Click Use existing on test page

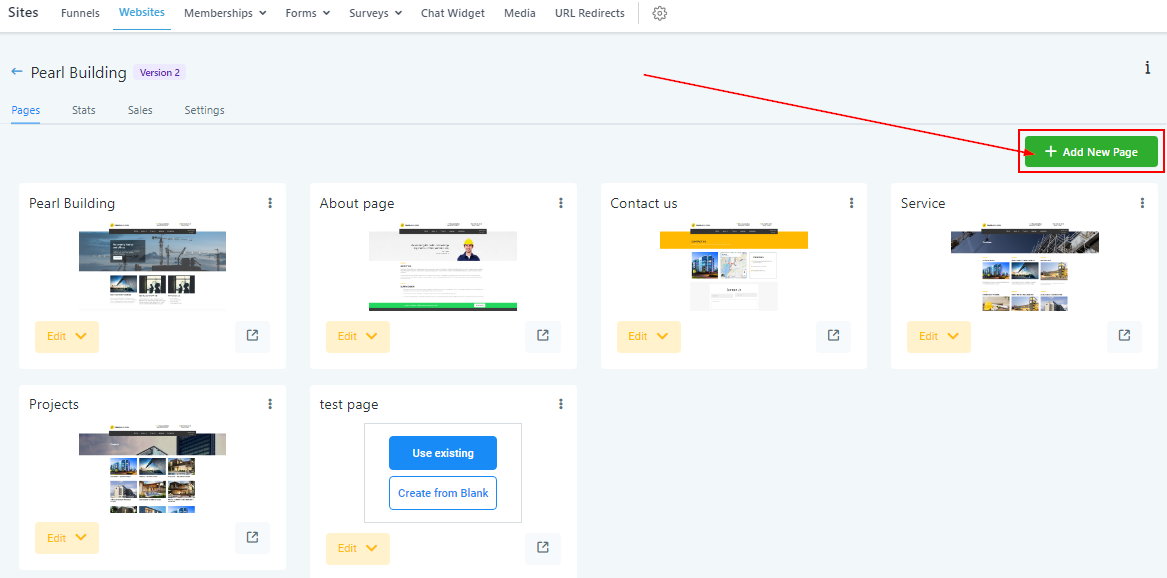point(443,453)
